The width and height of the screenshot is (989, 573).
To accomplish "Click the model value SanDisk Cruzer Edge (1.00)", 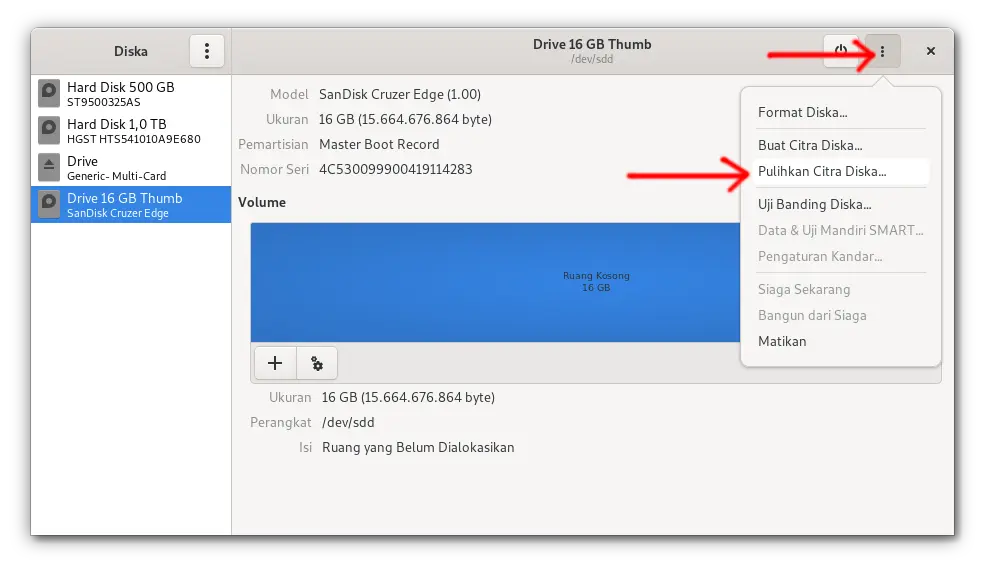I will coord(400,95).
